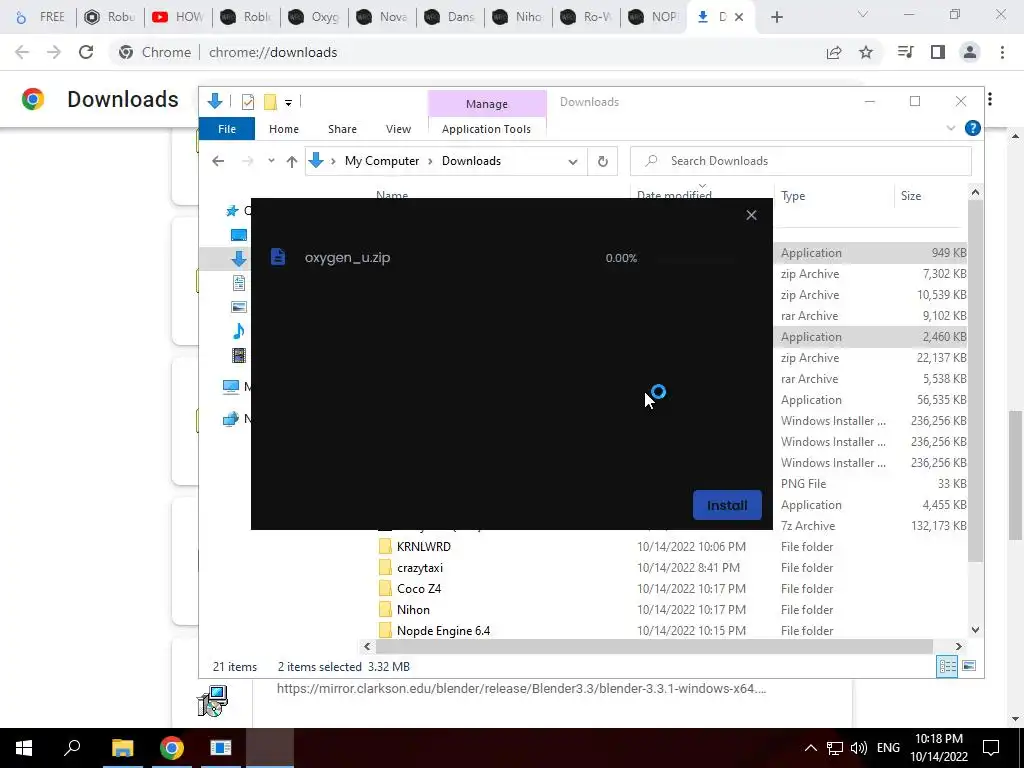
Task: Share this page icon in Chrome
Action: coord(834,52)
